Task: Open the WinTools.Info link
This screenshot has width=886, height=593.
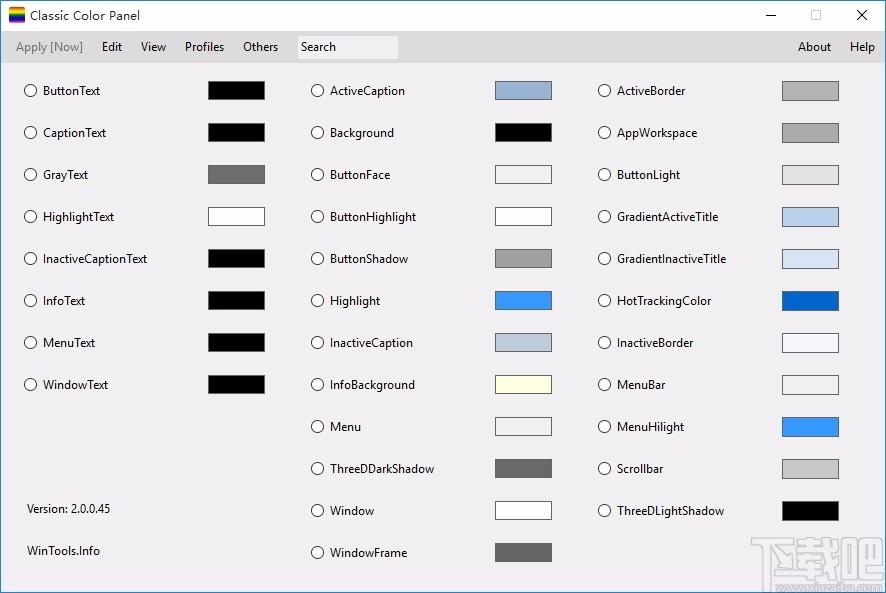Action: (x=63, y=551)
